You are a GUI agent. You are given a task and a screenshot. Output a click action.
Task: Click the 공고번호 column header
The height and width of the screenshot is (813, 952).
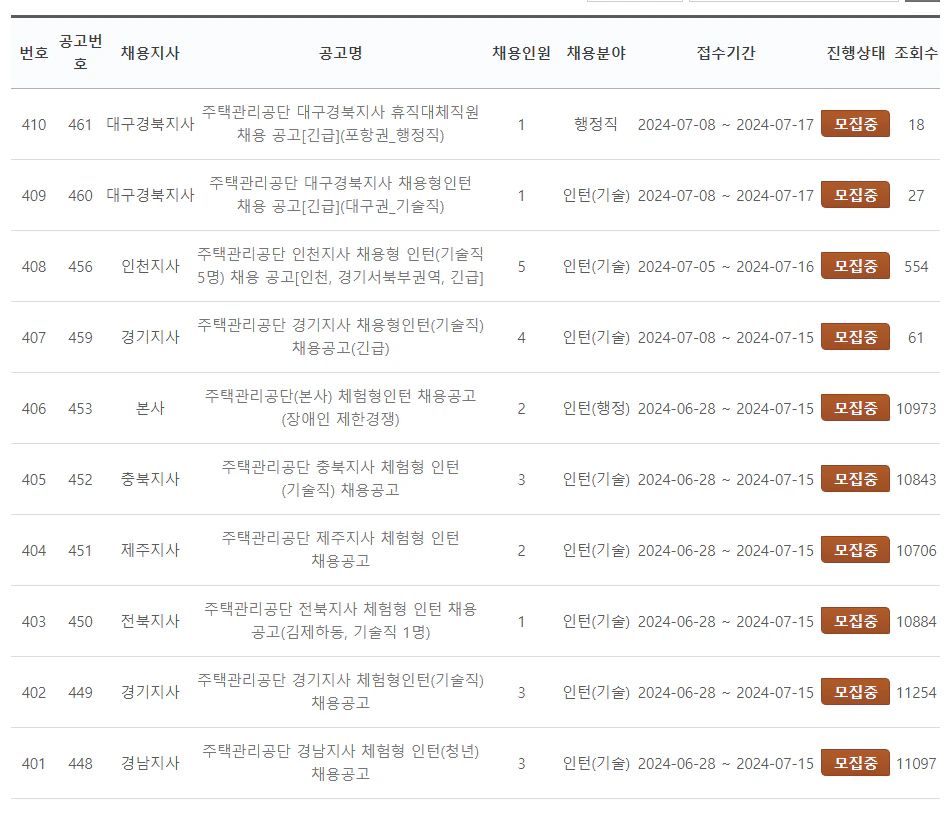(x=76, y=53)
